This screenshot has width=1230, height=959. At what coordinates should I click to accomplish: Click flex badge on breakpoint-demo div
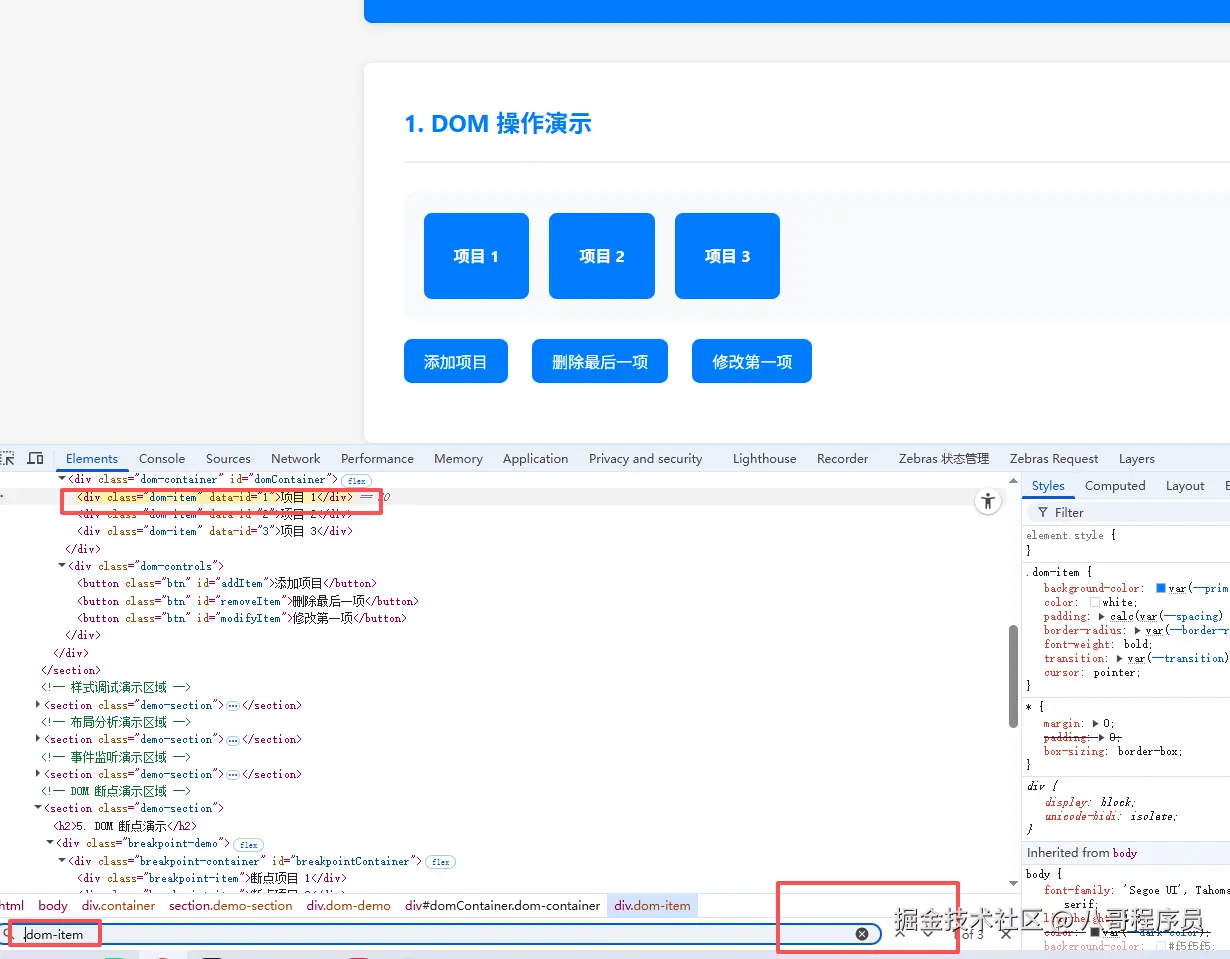[249, 844]
